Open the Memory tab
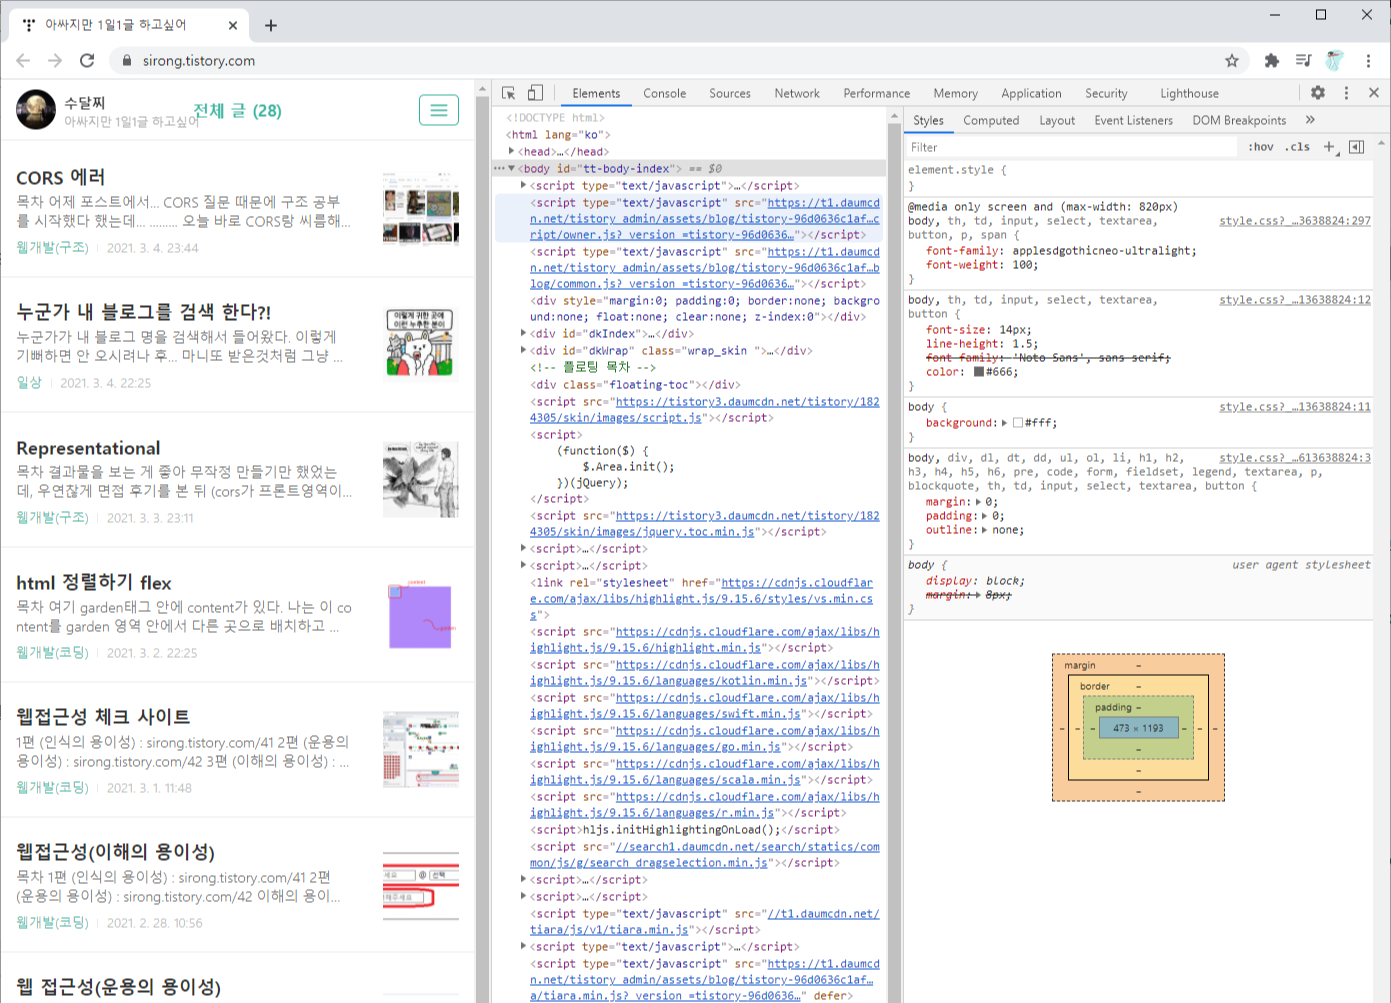Screen dimensions: 1391x1003 click(955, 93)
